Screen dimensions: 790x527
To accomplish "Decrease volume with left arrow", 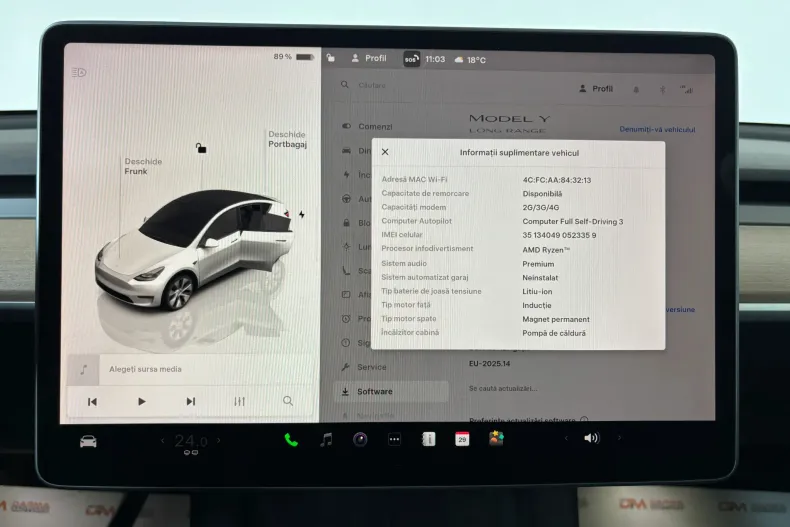I will [x=566, y=438].
